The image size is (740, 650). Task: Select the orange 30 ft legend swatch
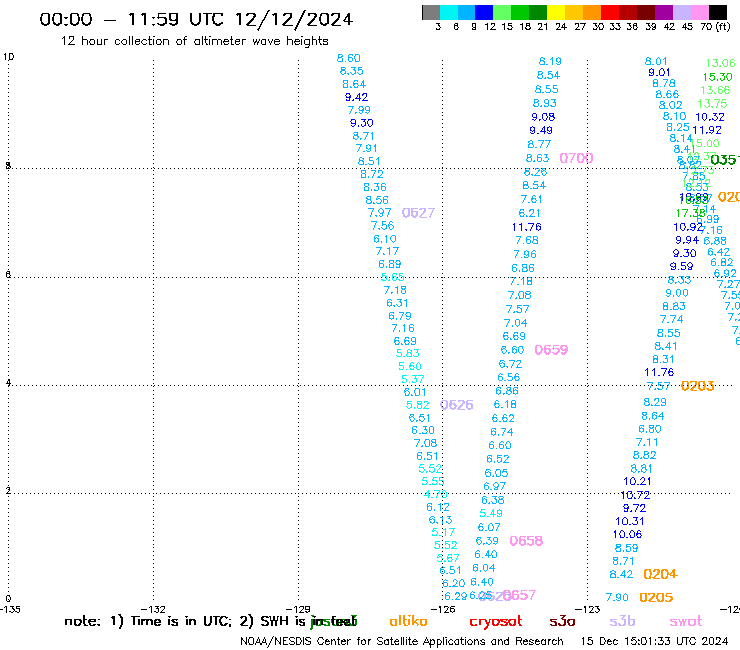point(592,12)
